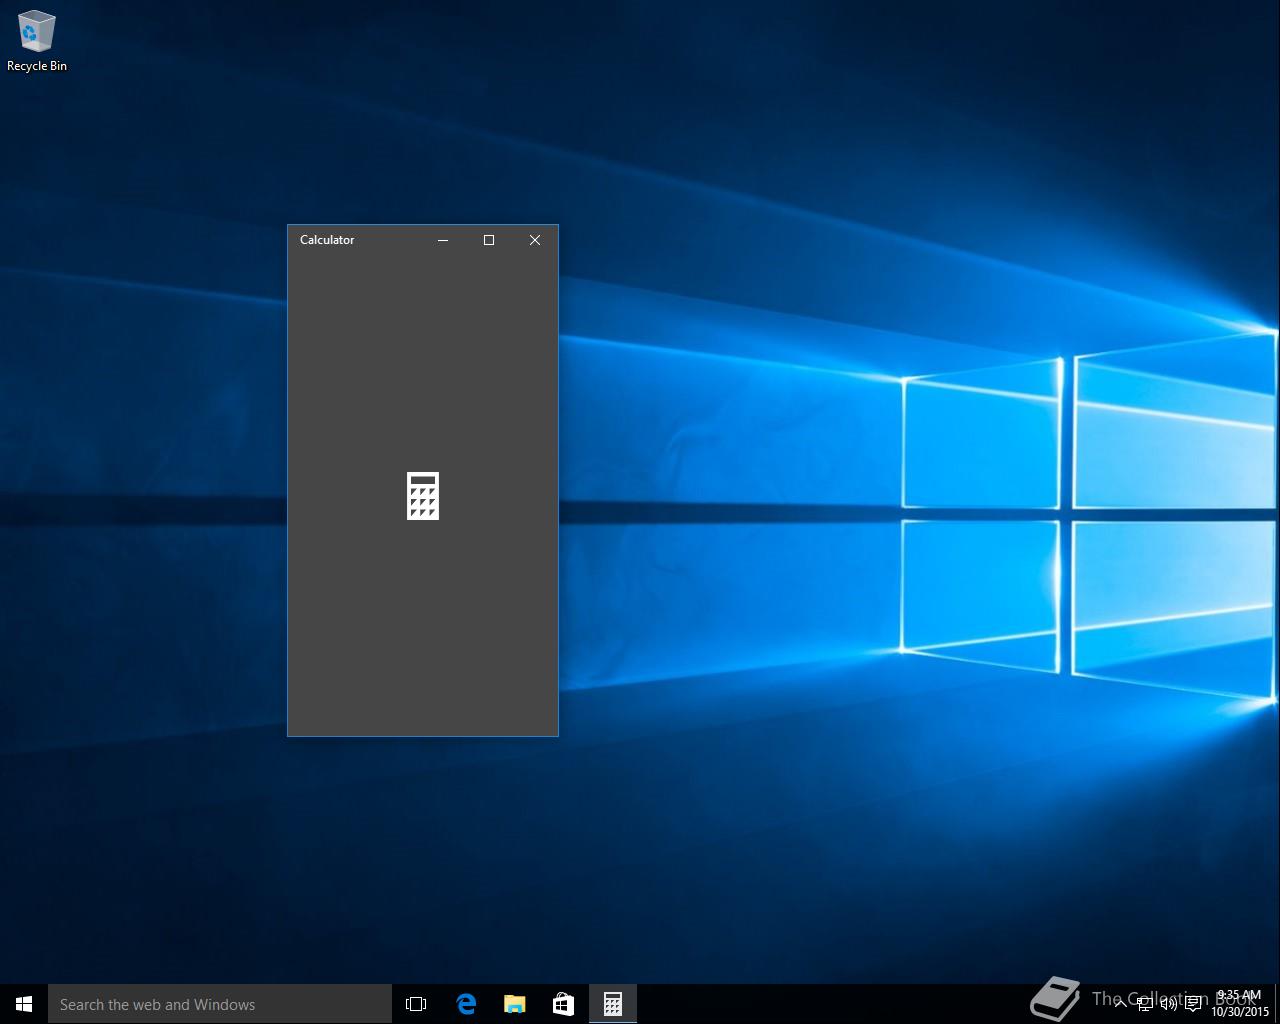
Task: Show hidden system tray icons
Action: (x=1120, y=1004)
